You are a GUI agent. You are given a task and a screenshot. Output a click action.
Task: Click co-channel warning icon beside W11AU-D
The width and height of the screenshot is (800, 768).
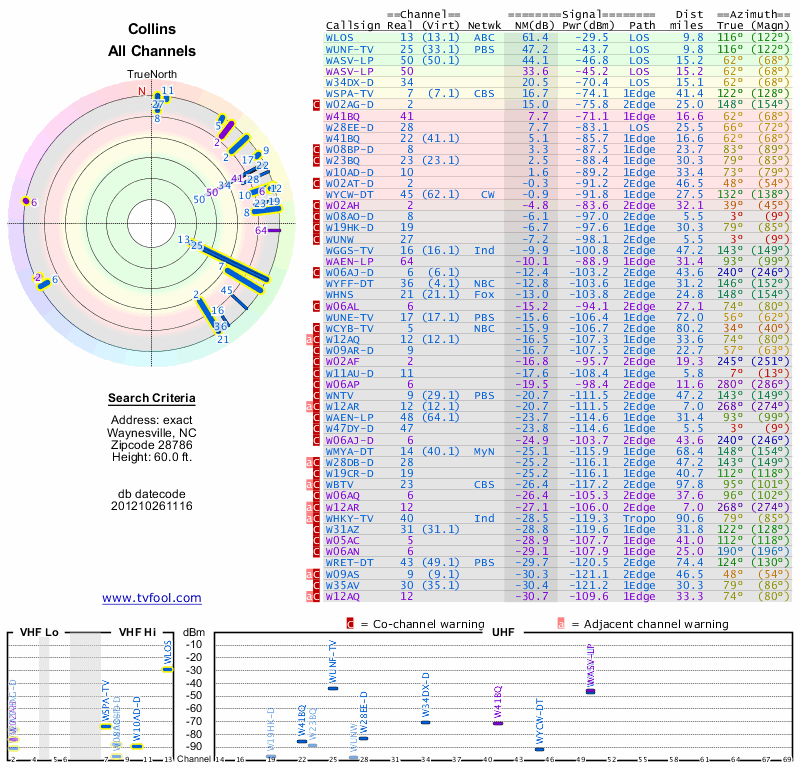point(316,374)
